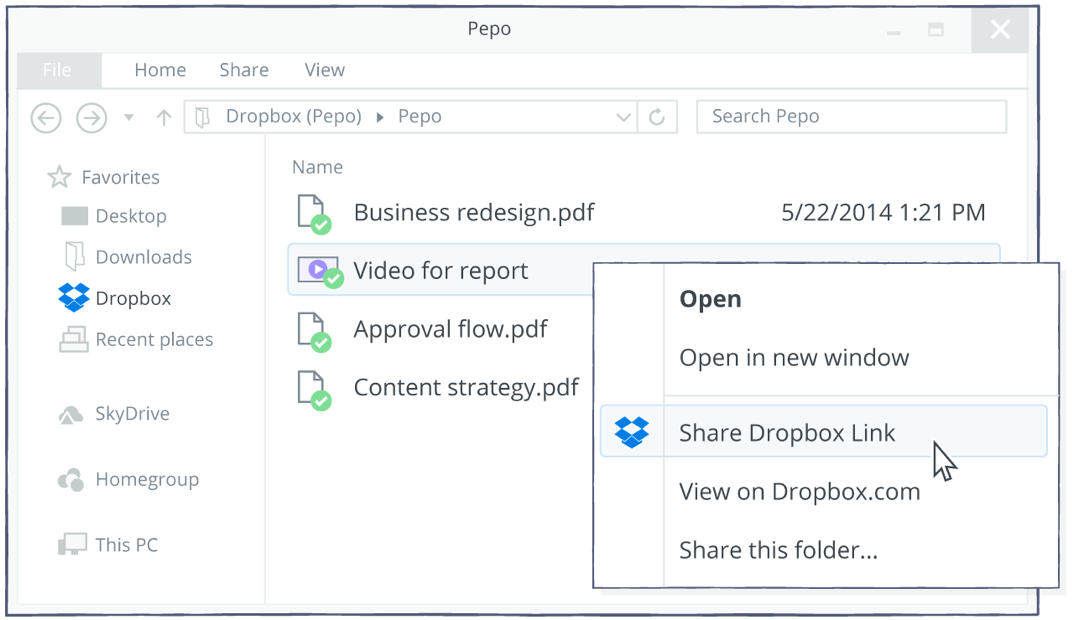Expand the Dropbox (Pepo) breadcrumb arrow
The image size is (1074, 620).
[380, 117]
